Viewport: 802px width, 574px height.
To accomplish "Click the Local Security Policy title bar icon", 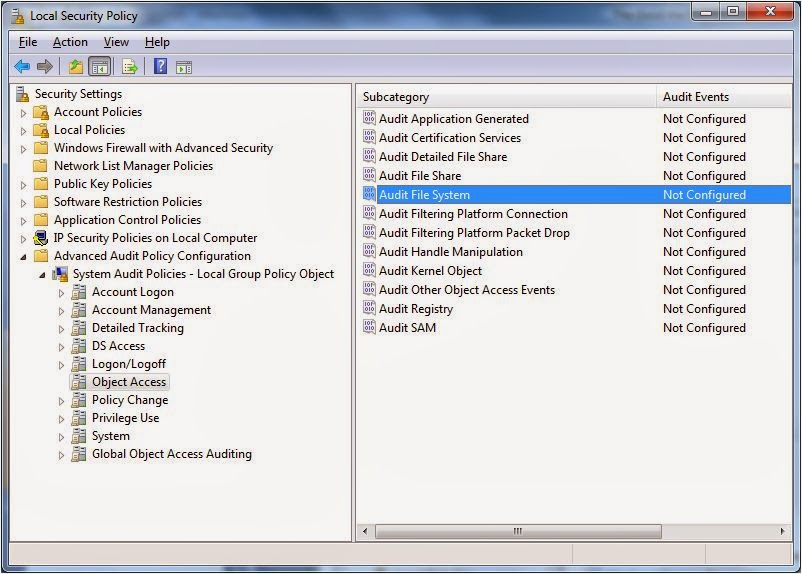I will (x=18, y=16).
